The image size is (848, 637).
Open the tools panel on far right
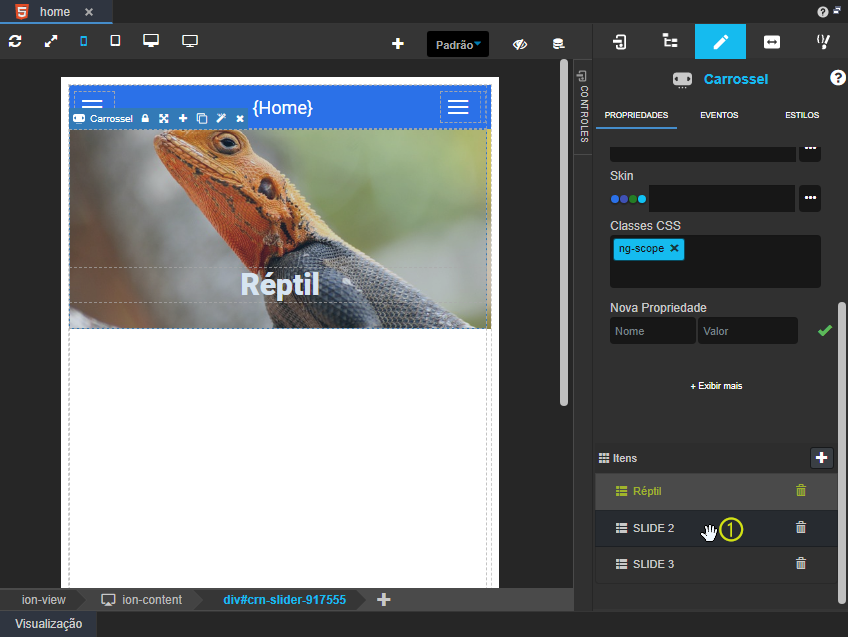pyautogui.click(x=823, y=42)
